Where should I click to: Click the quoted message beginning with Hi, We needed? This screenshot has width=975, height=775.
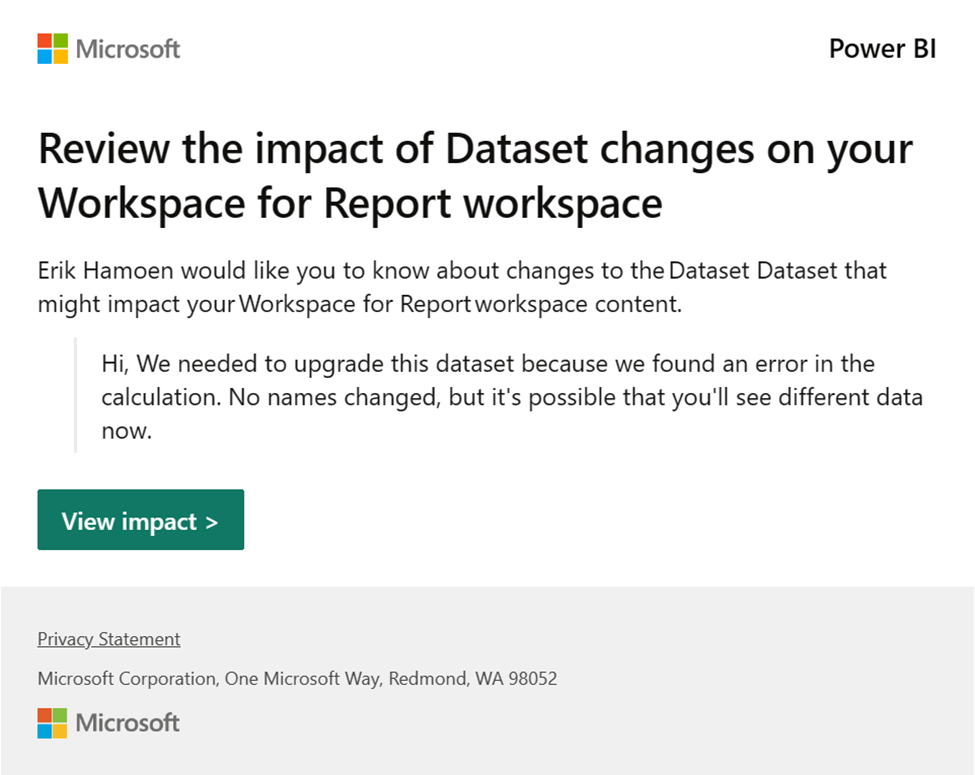click(x=511, y=397)
